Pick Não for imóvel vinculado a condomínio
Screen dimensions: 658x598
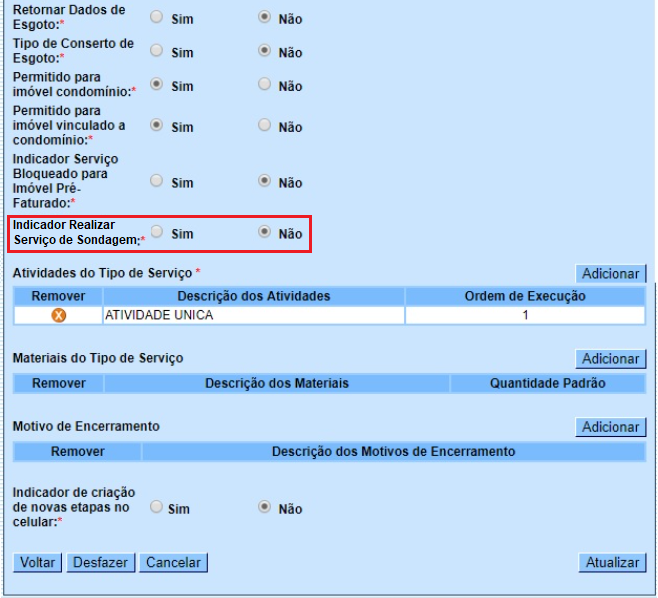pos(264,125)
